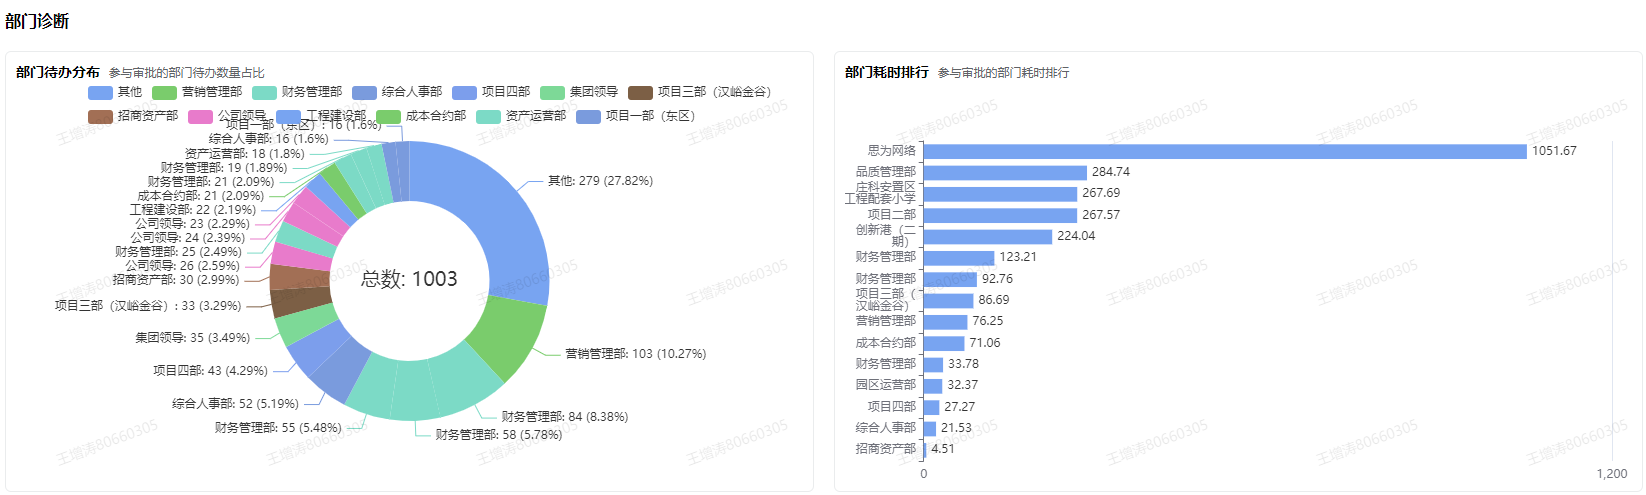Toggle 营销管理部 in the pie legend
The image size is (1646, 495).
coord(196,92)
